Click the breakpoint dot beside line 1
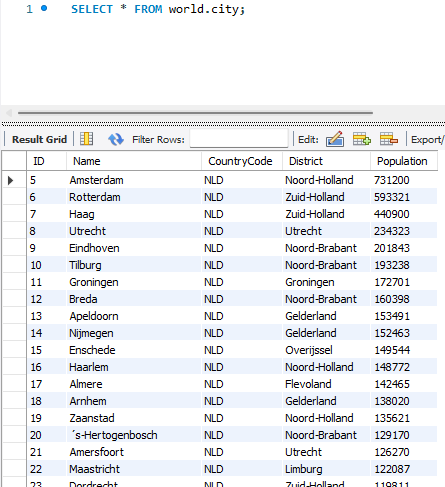Viewport: 445px width, 487px height. pyautogui.click(x=44, y=8)
